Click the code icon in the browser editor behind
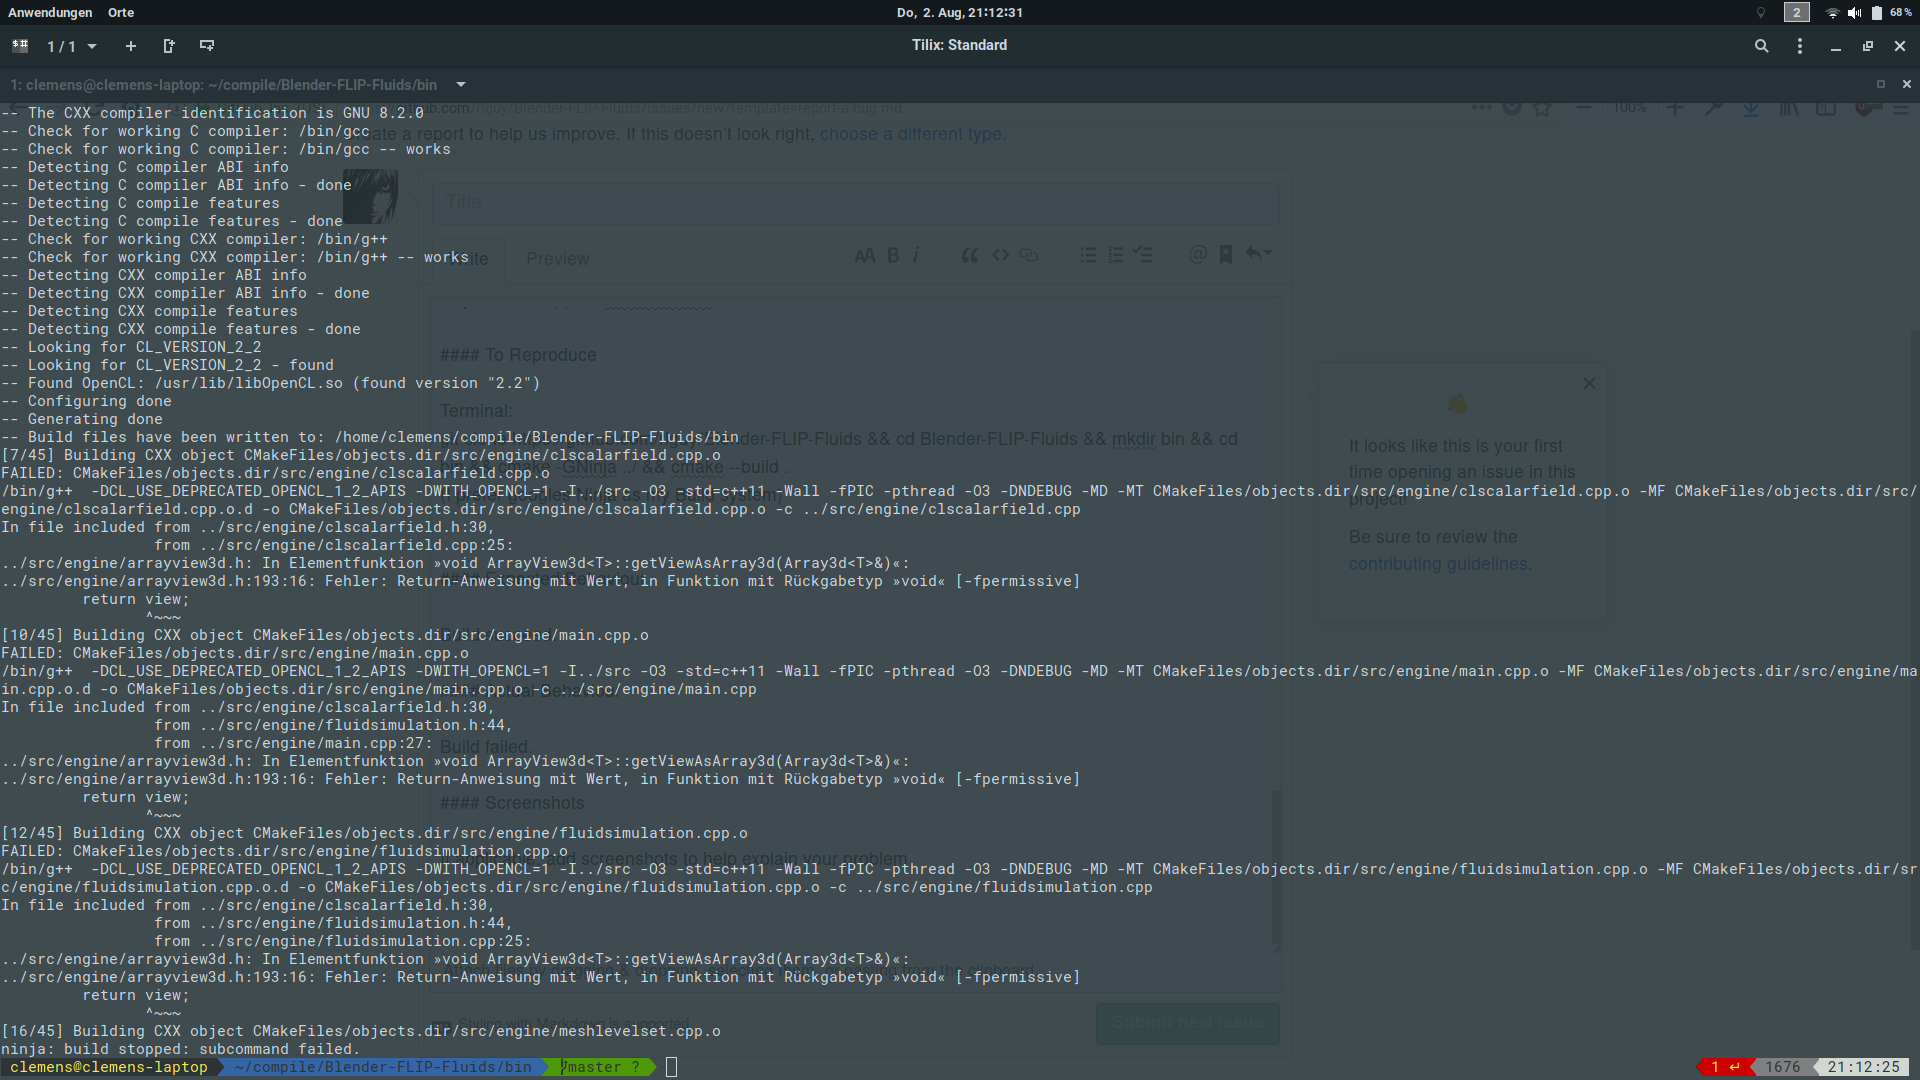 pos(1000,256)
